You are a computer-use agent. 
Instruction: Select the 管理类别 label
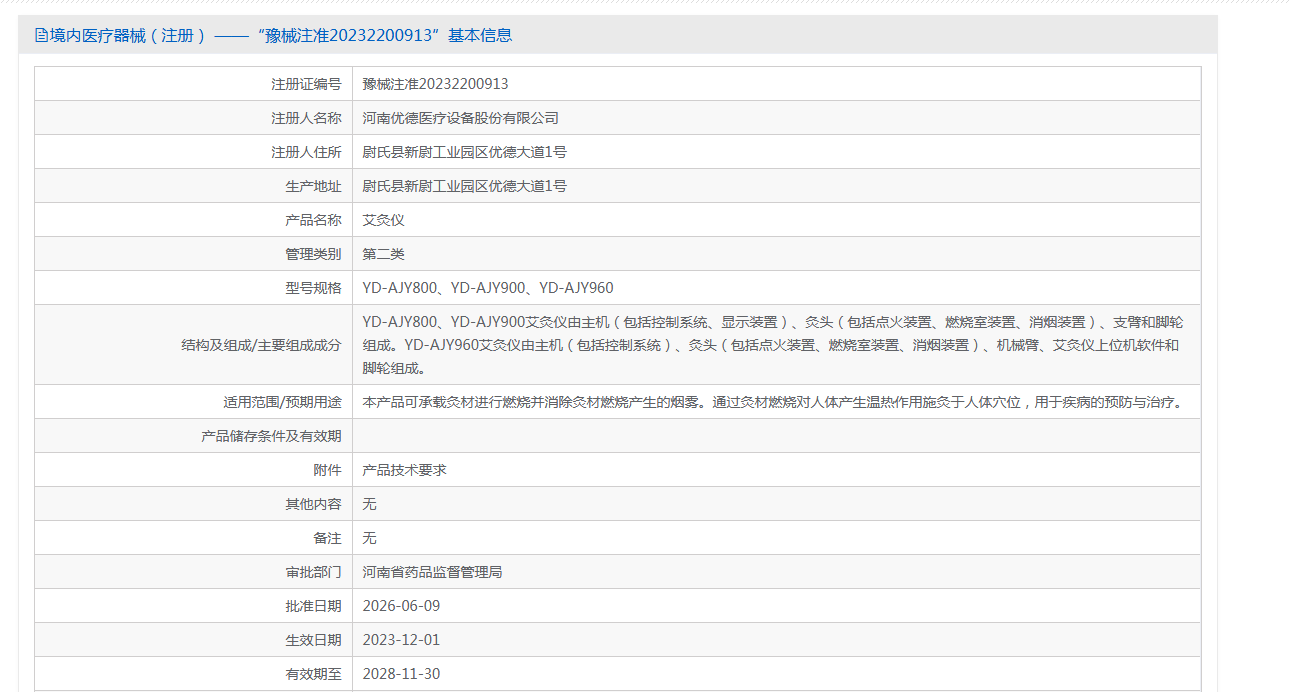tap(313, 254)
